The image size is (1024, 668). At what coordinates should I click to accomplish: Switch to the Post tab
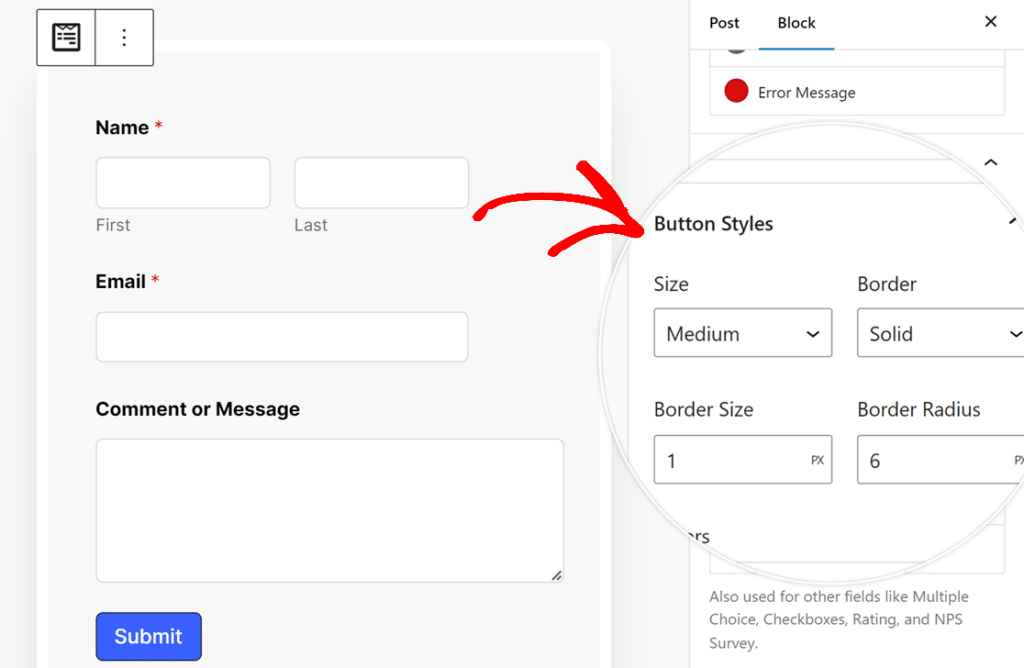pyautogui.click(x=724, y=23)
